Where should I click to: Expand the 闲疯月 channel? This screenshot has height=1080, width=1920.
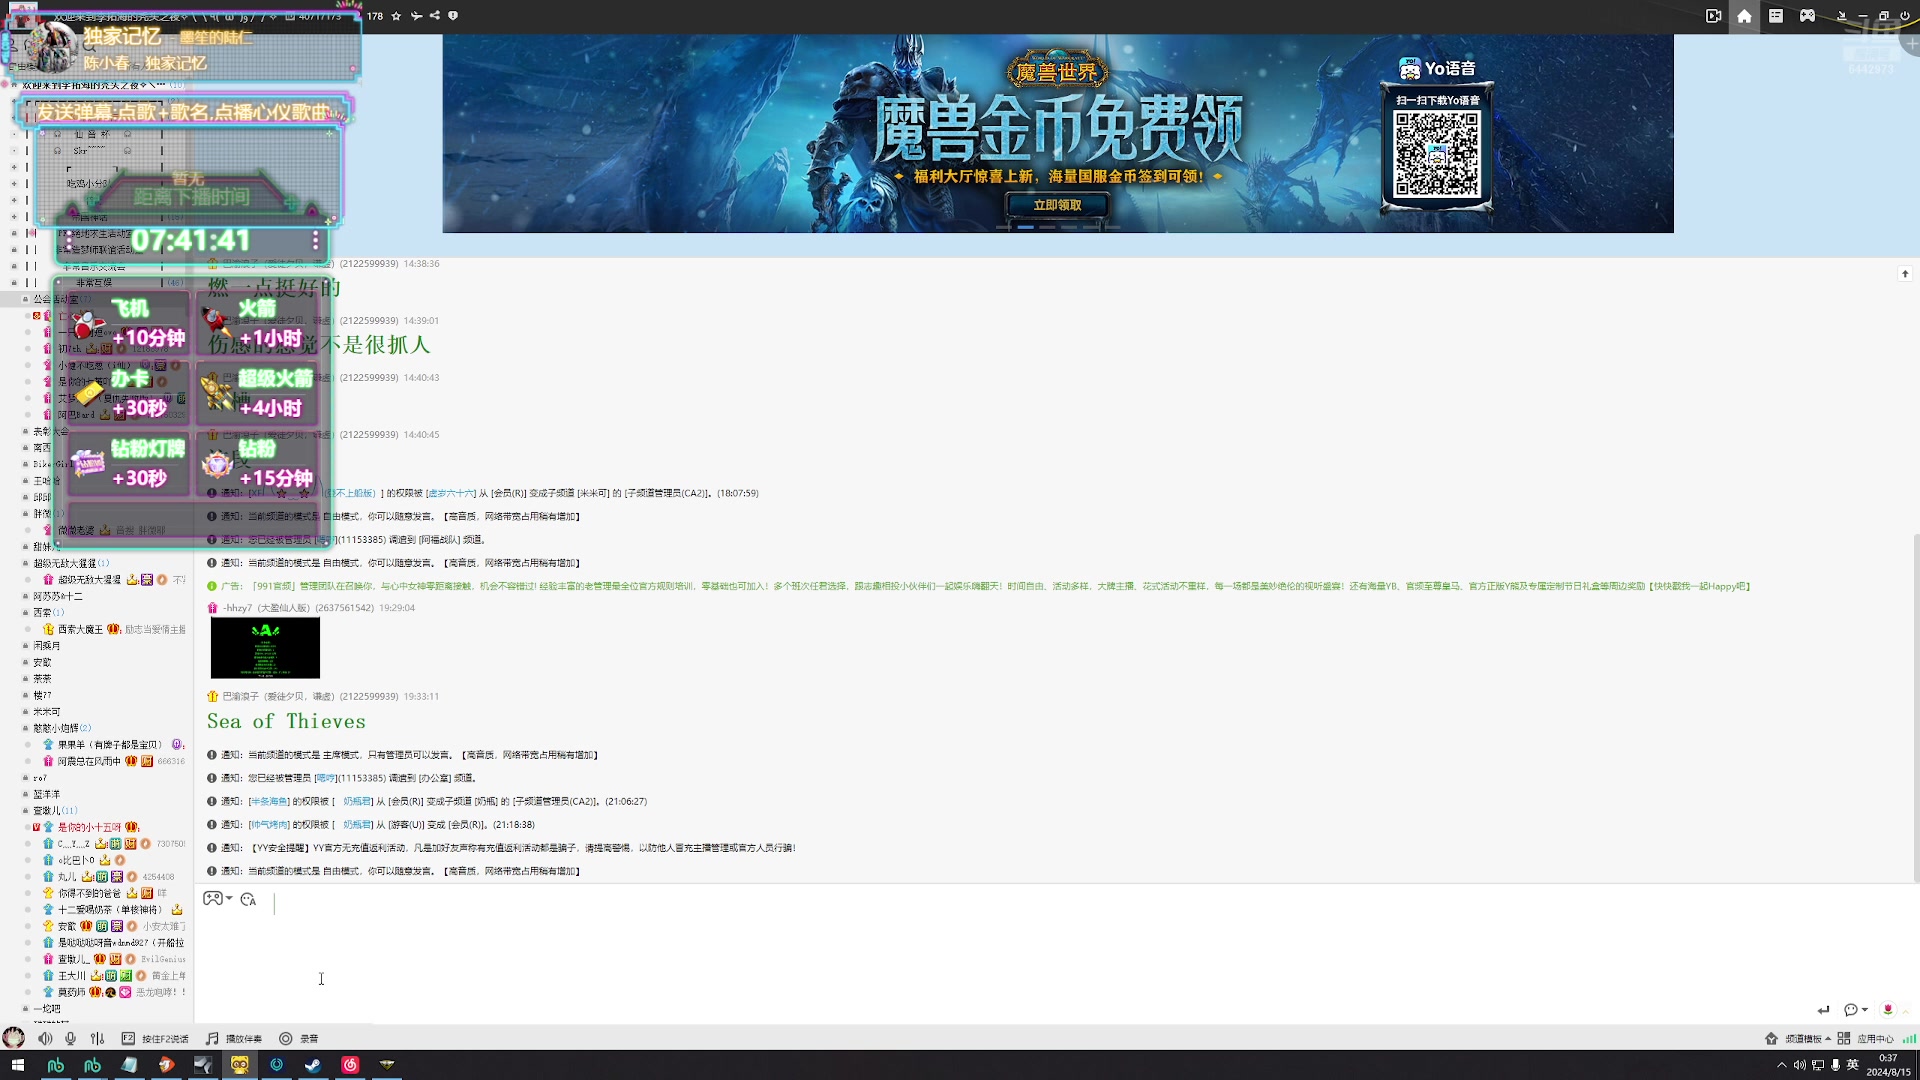click(25, 646)
